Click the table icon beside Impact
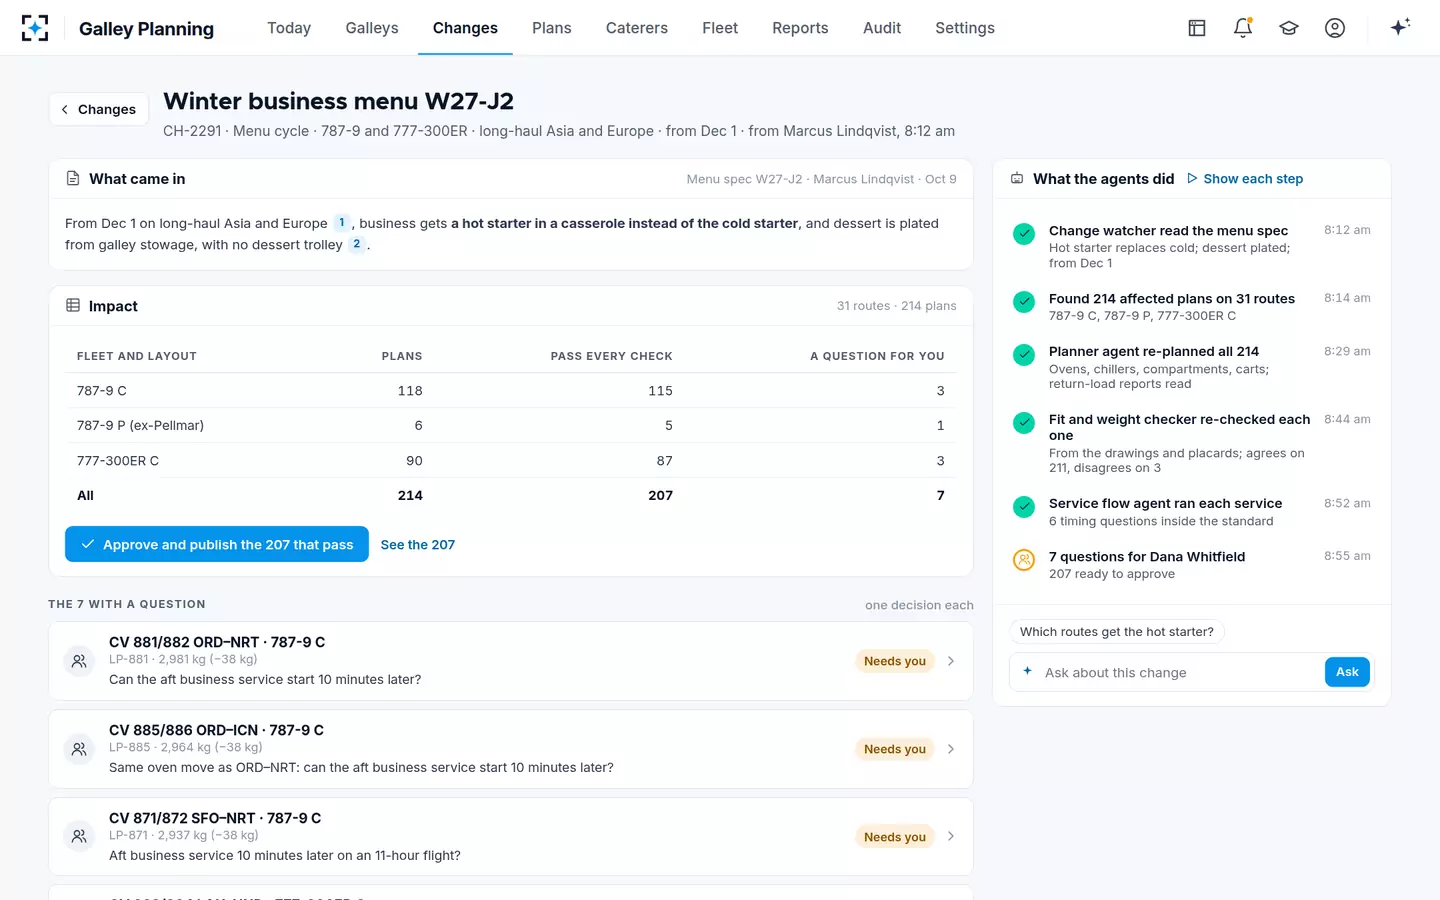1440x900 pixels. click(x=73, y=305)
